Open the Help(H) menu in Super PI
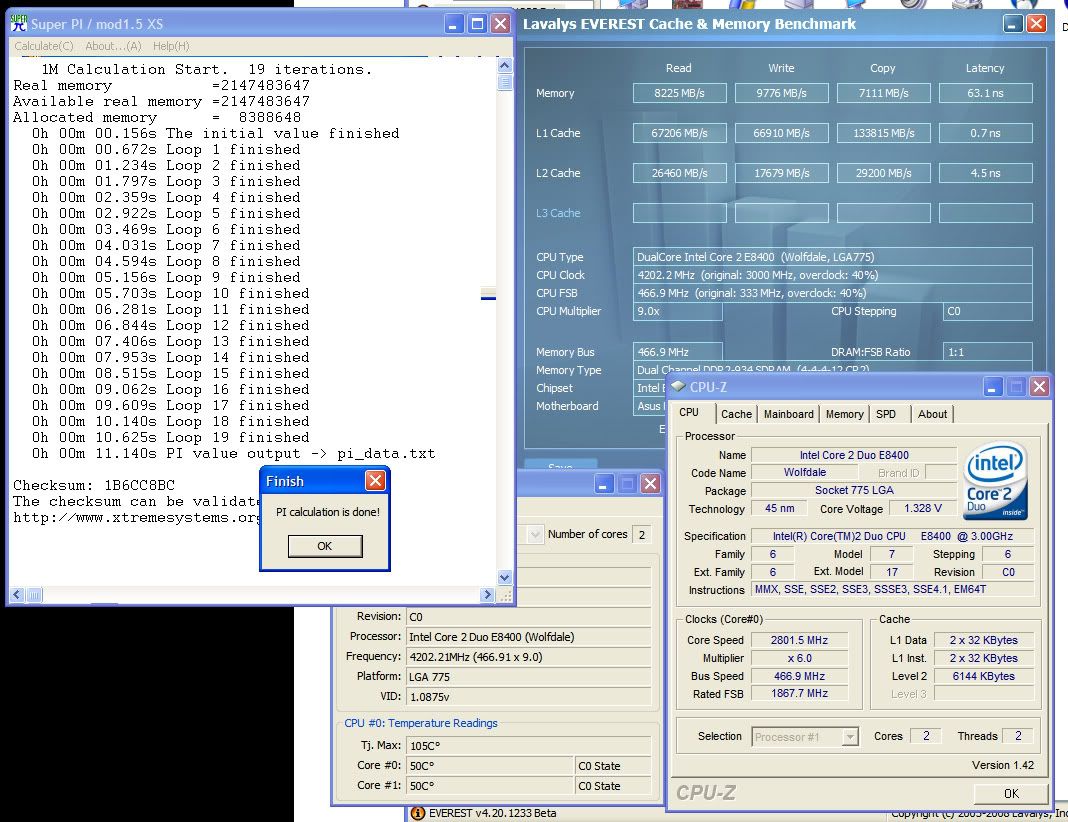This screenshot has height=822, width=1068. pyautogui.click(x=171, y=46)
